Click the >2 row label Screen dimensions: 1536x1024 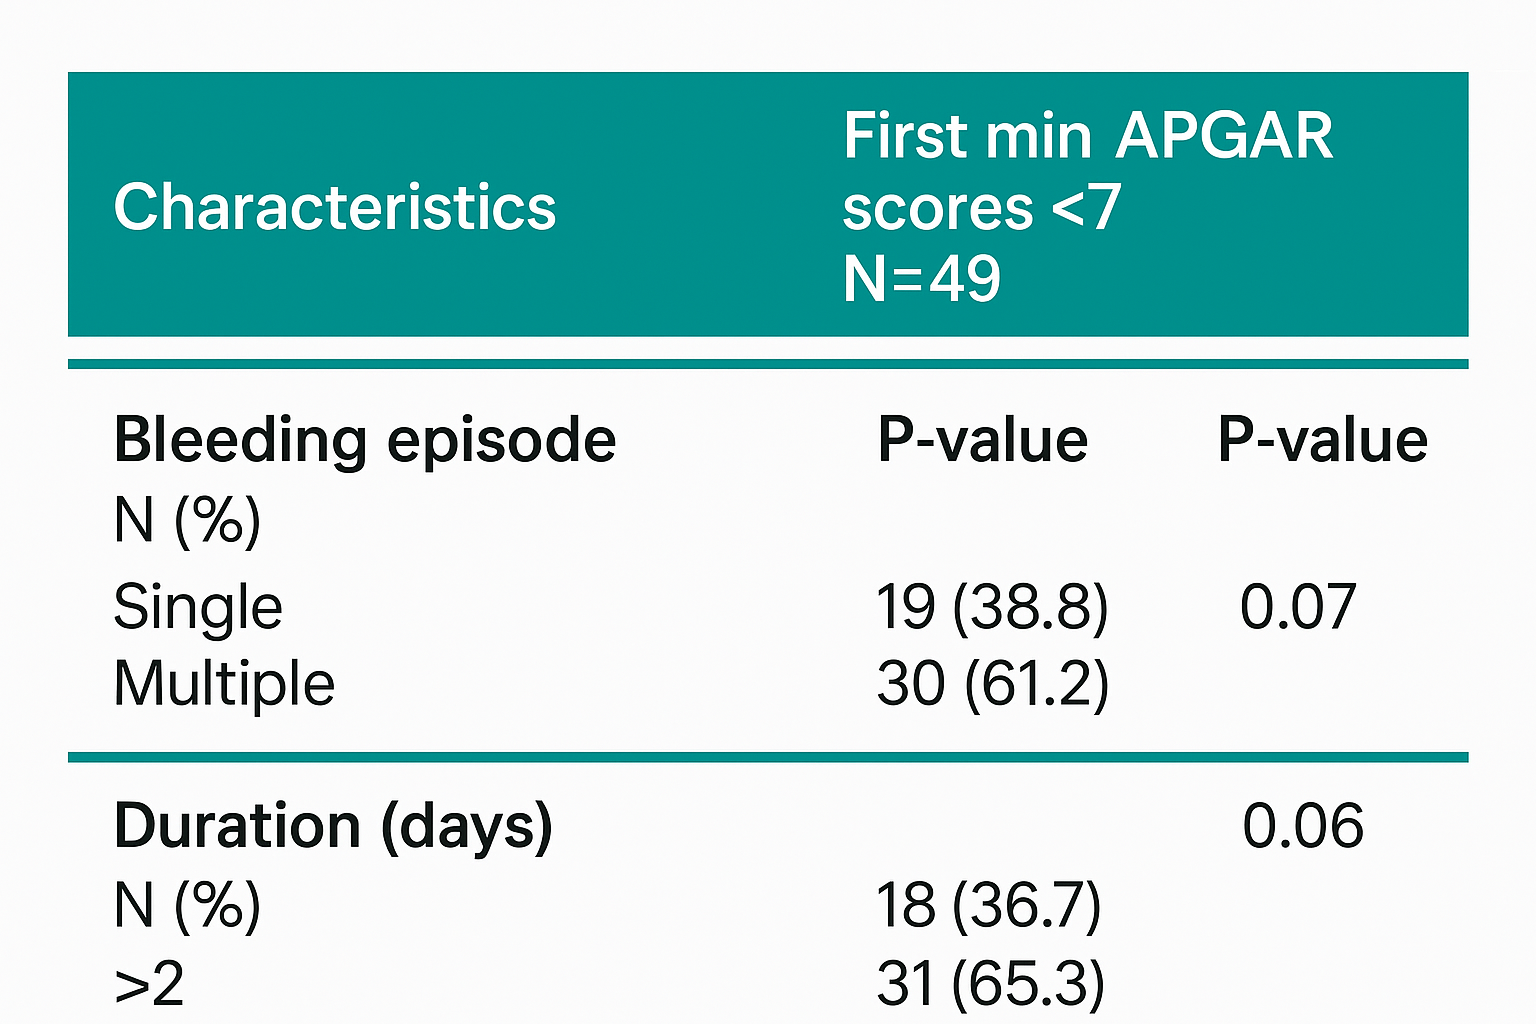click(149, 984)
